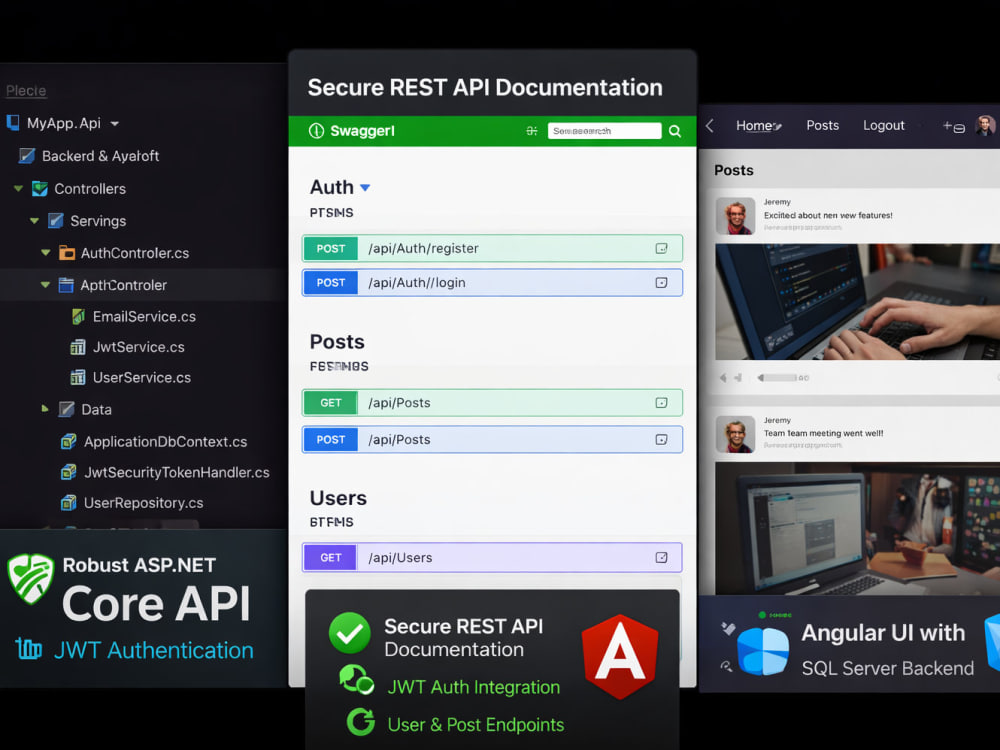
Task: Open the JwtService.cs file
Action: tap(138, 347)
